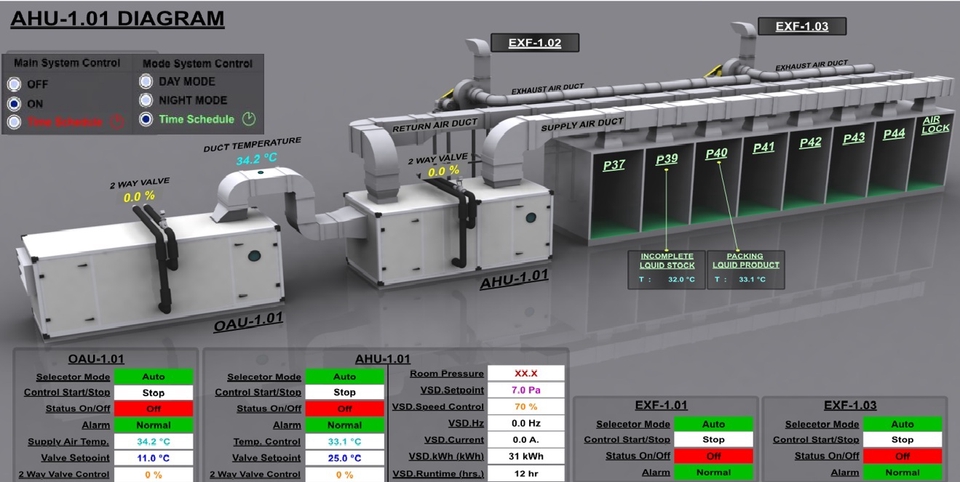Click the AHU-1.01 air handling unit graphic

click(450, 236)
